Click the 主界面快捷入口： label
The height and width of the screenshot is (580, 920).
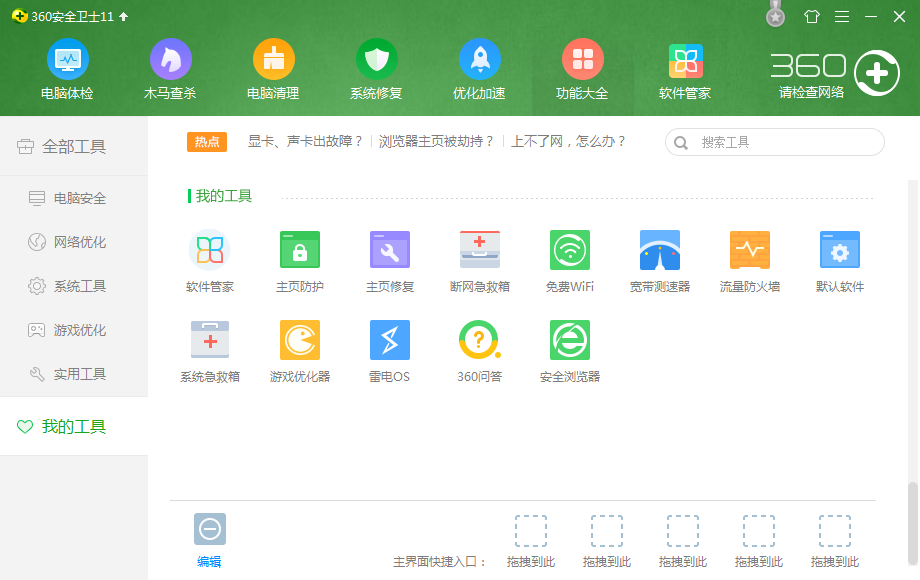click(440, 562)
